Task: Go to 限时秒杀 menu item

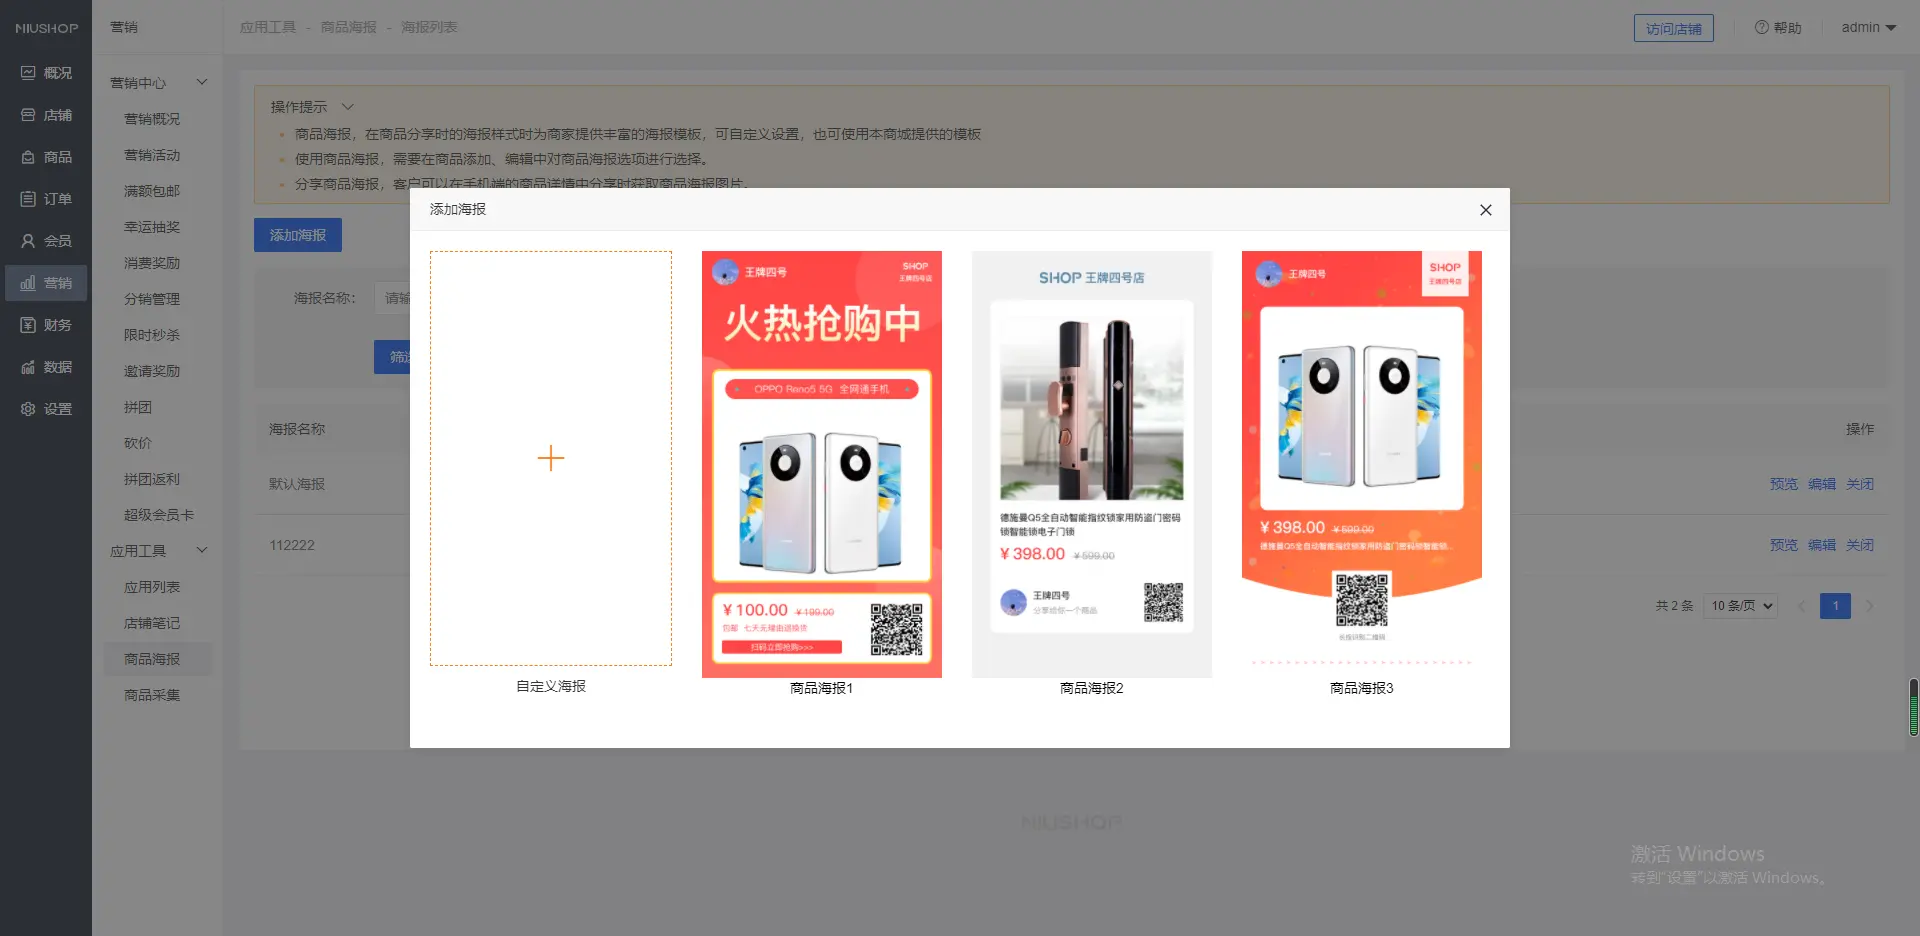Action: 152,335
